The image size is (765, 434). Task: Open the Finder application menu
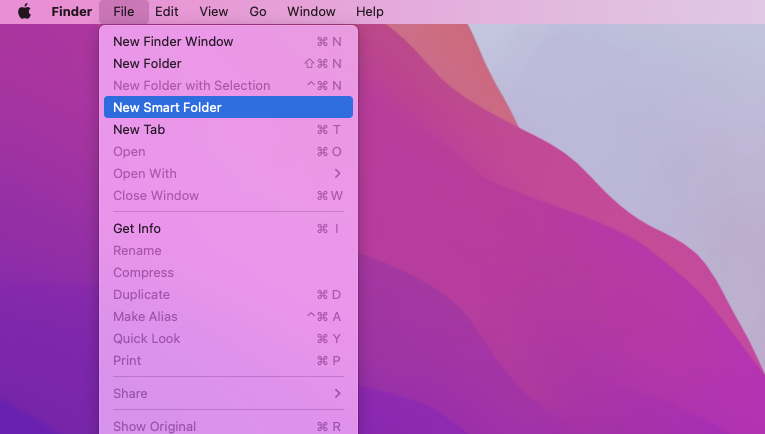(72, 11)
